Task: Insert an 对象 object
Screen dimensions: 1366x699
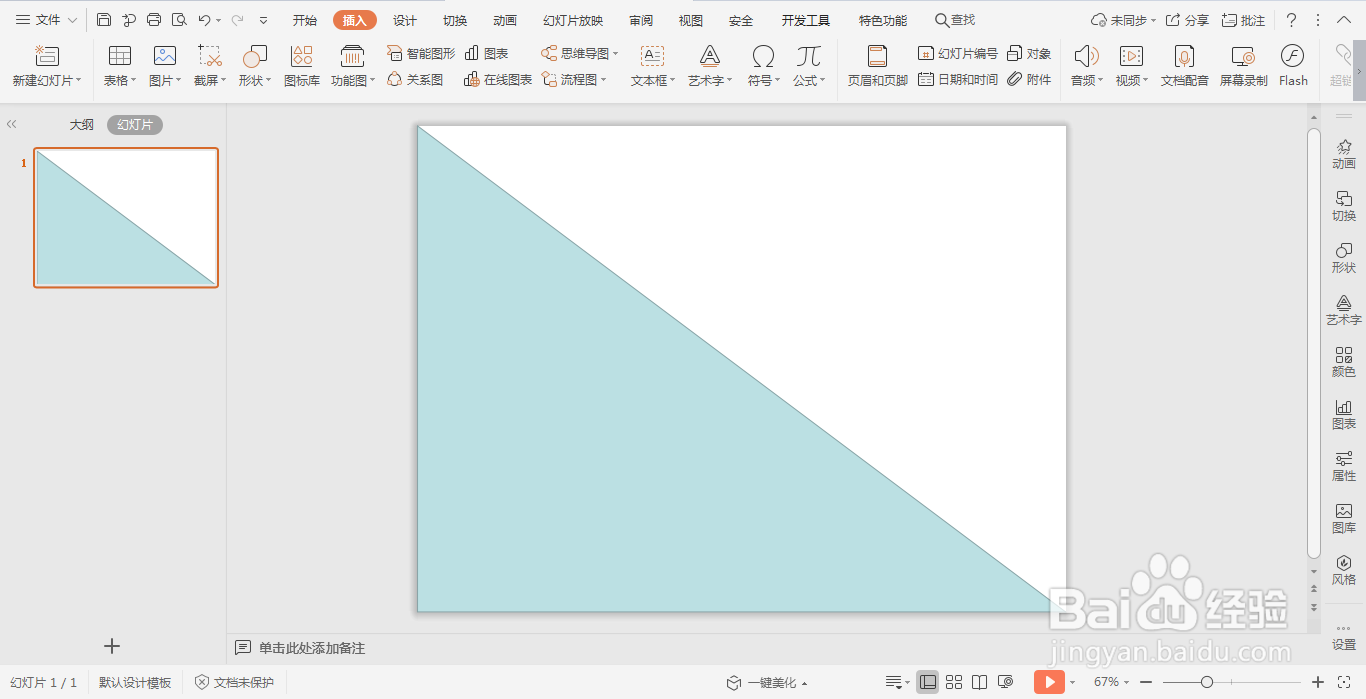Action: pos(1029,53)
